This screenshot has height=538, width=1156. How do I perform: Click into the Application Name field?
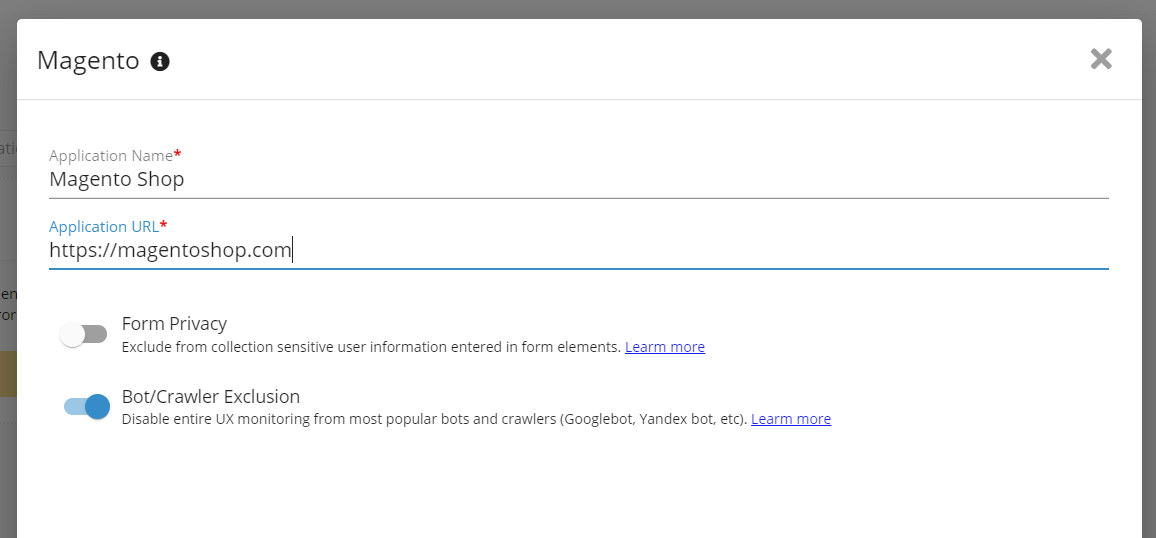click(578, 180)
